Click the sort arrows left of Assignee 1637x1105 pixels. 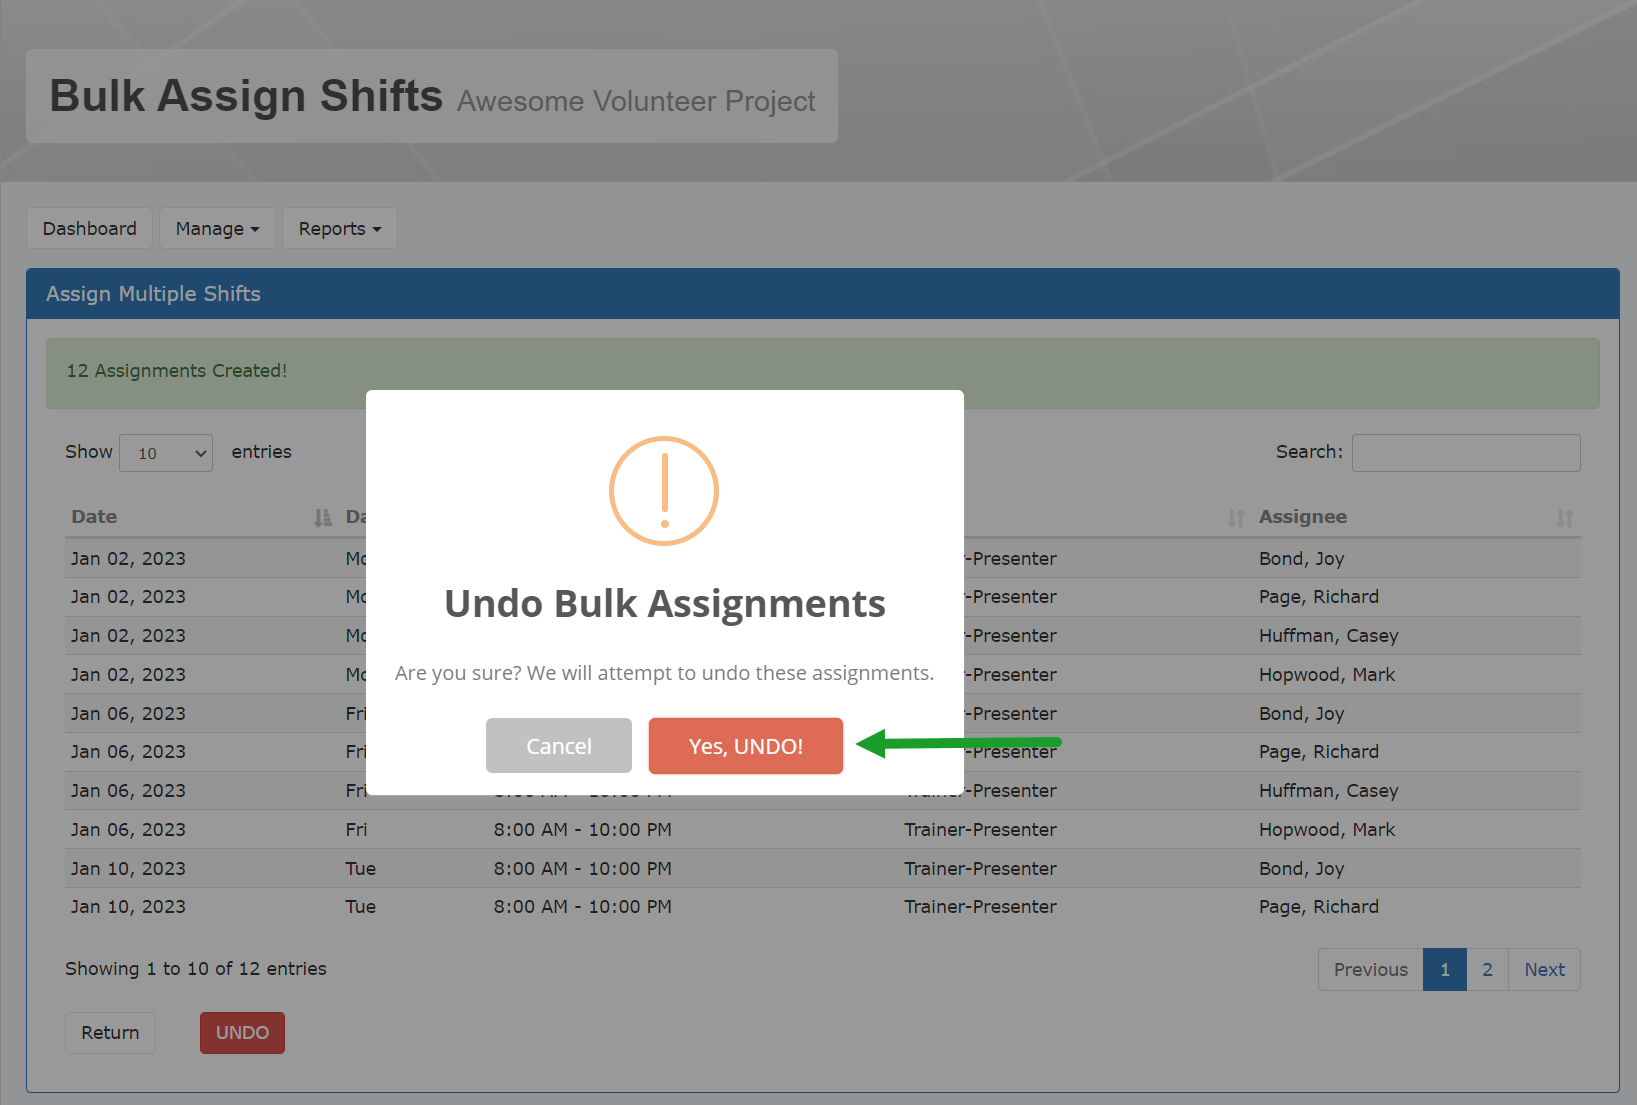click(1236, 518)
